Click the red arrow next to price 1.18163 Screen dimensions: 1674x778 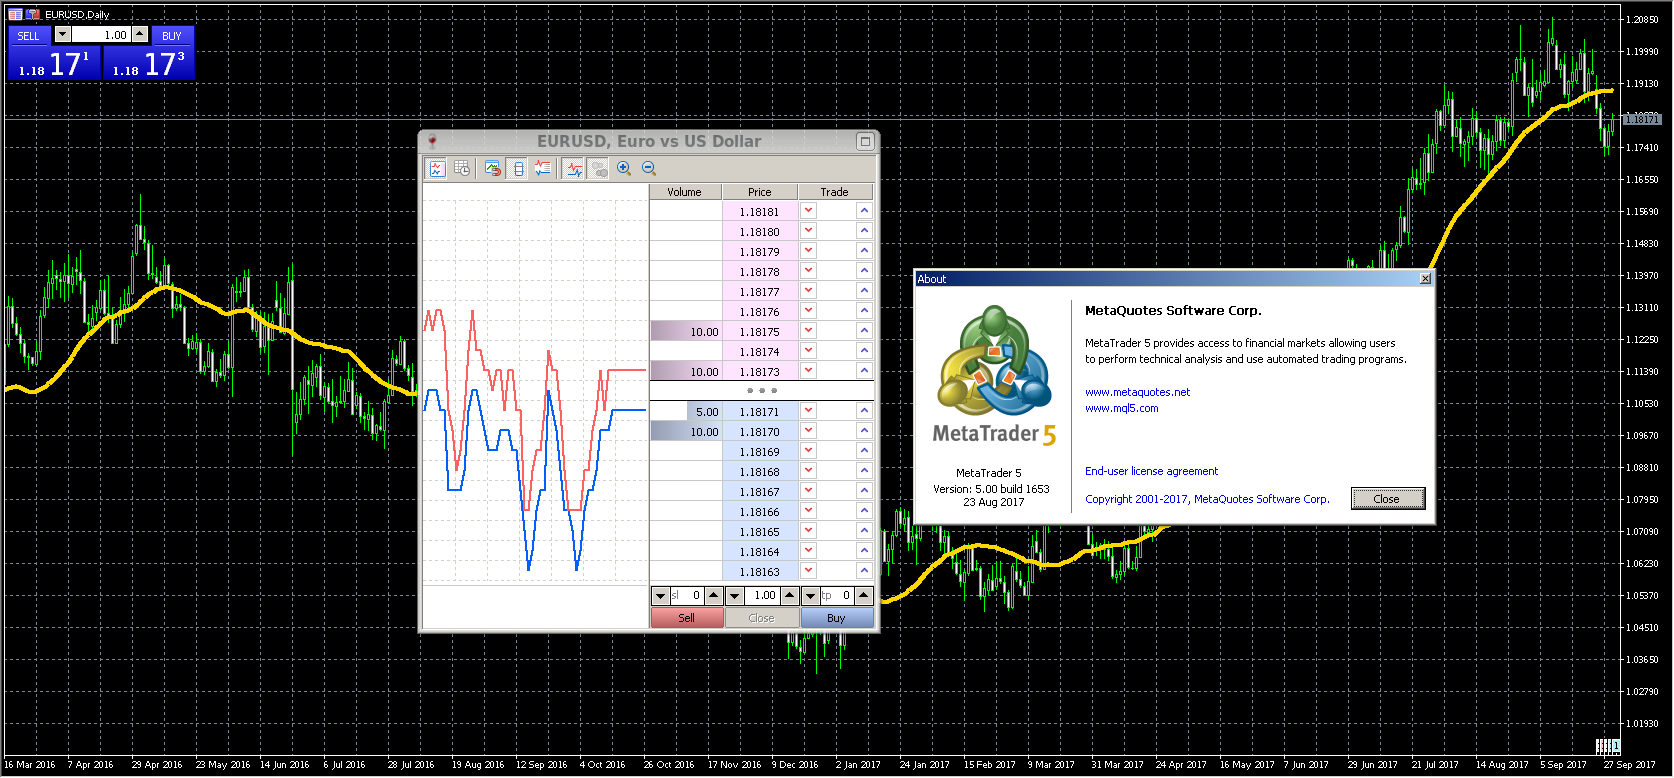[809, 571]
